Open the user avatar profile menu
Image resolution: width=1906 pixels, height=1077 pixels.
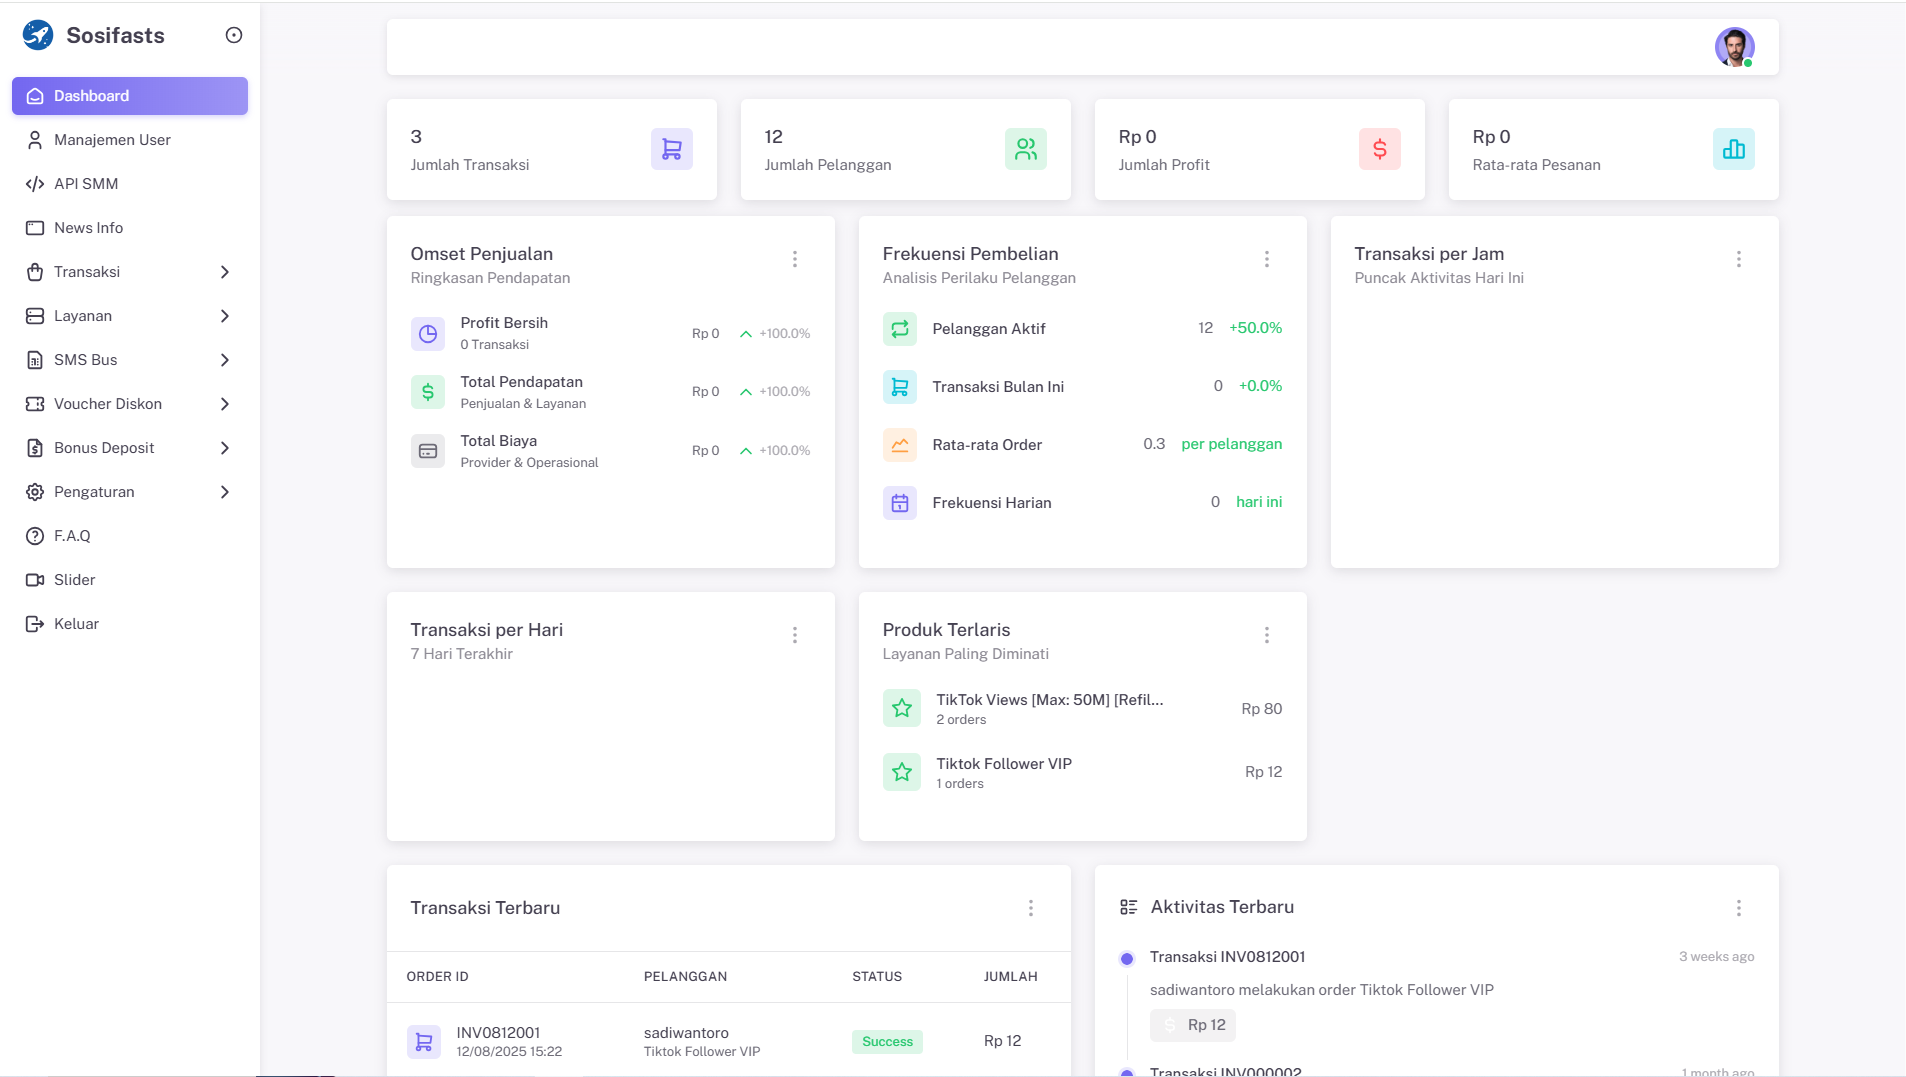click(1734, 47)
